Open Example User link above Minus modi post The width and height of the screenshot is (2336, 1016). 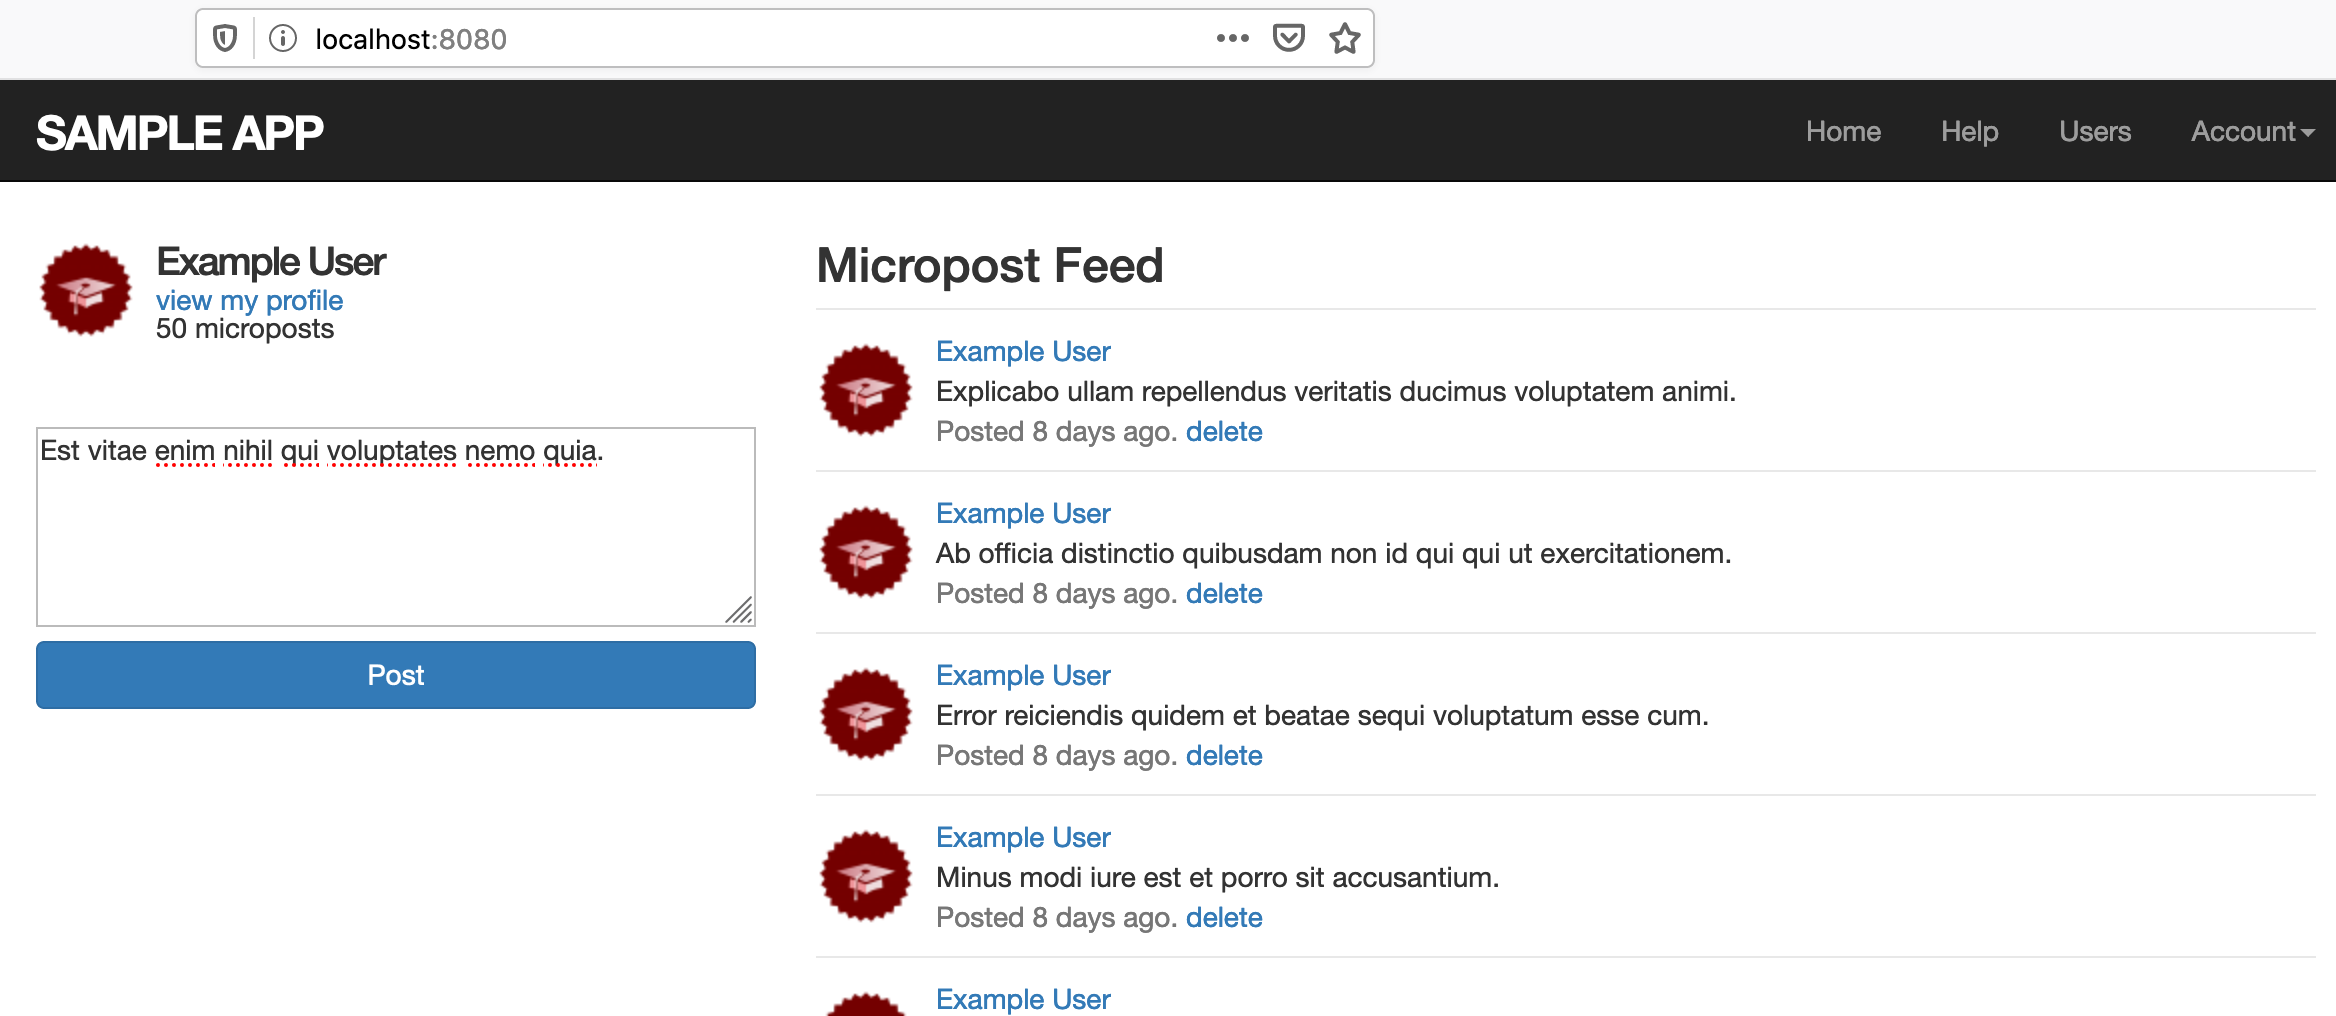1023,837
